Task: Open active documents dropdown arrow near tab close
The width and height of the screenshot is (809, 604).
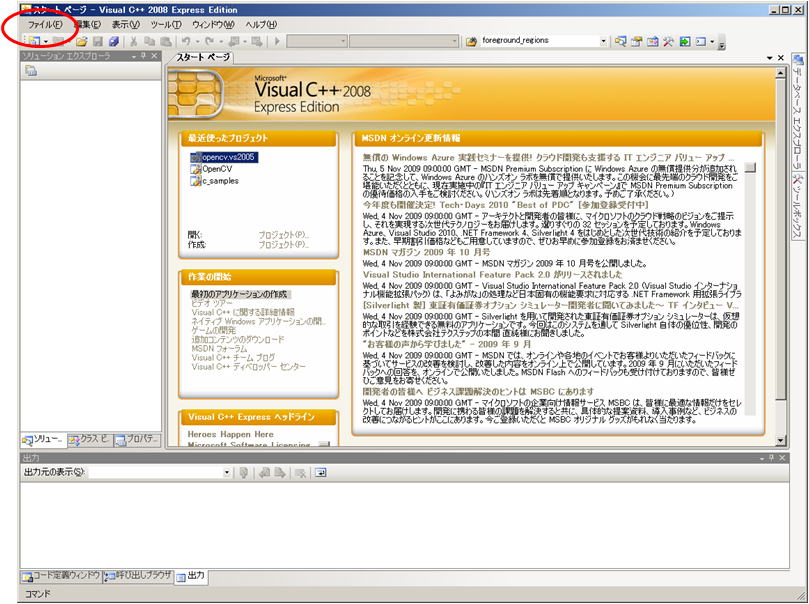Action: click(x=770, y=58)
